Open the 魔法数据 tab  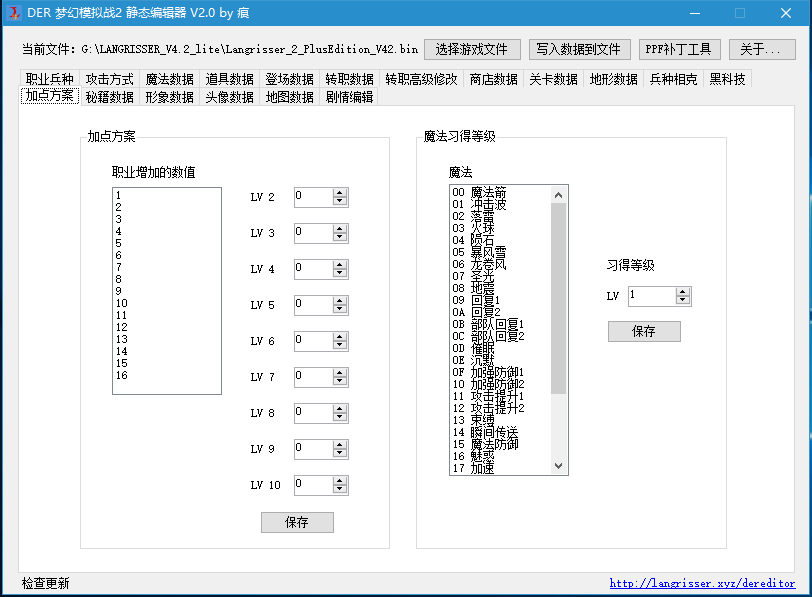tap(169, 79)
